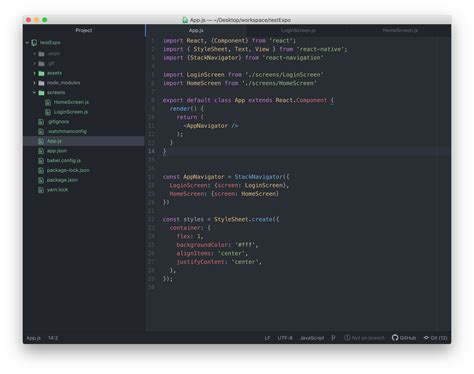Expand the node_modules folder
The image size is (474, 374).
point(34,83)
